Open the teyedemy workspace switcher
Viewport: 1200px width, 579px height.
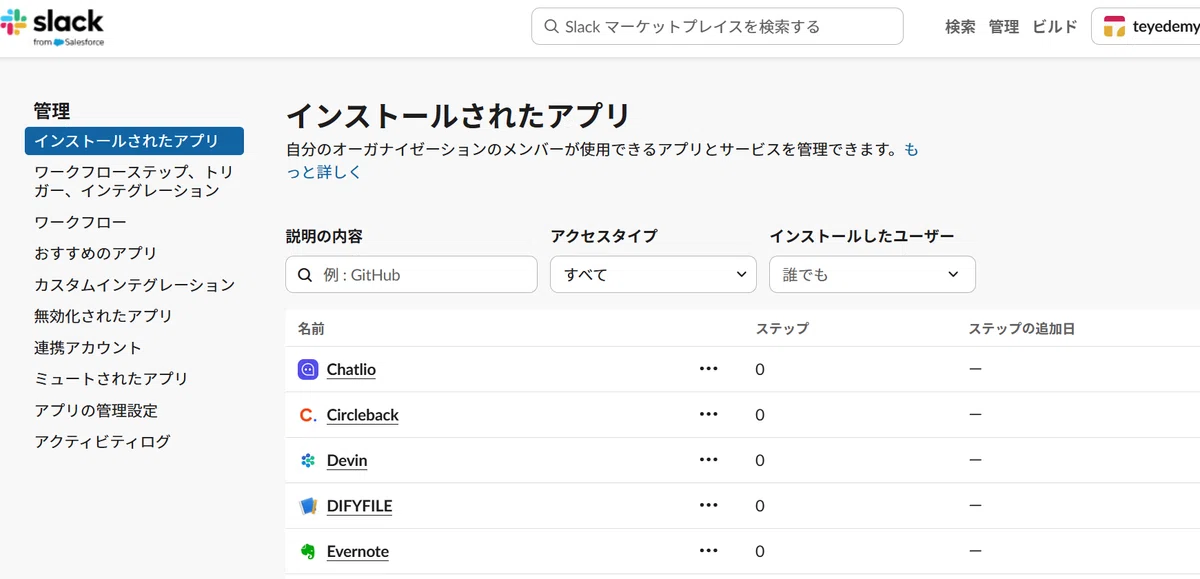pos(1148,27)
